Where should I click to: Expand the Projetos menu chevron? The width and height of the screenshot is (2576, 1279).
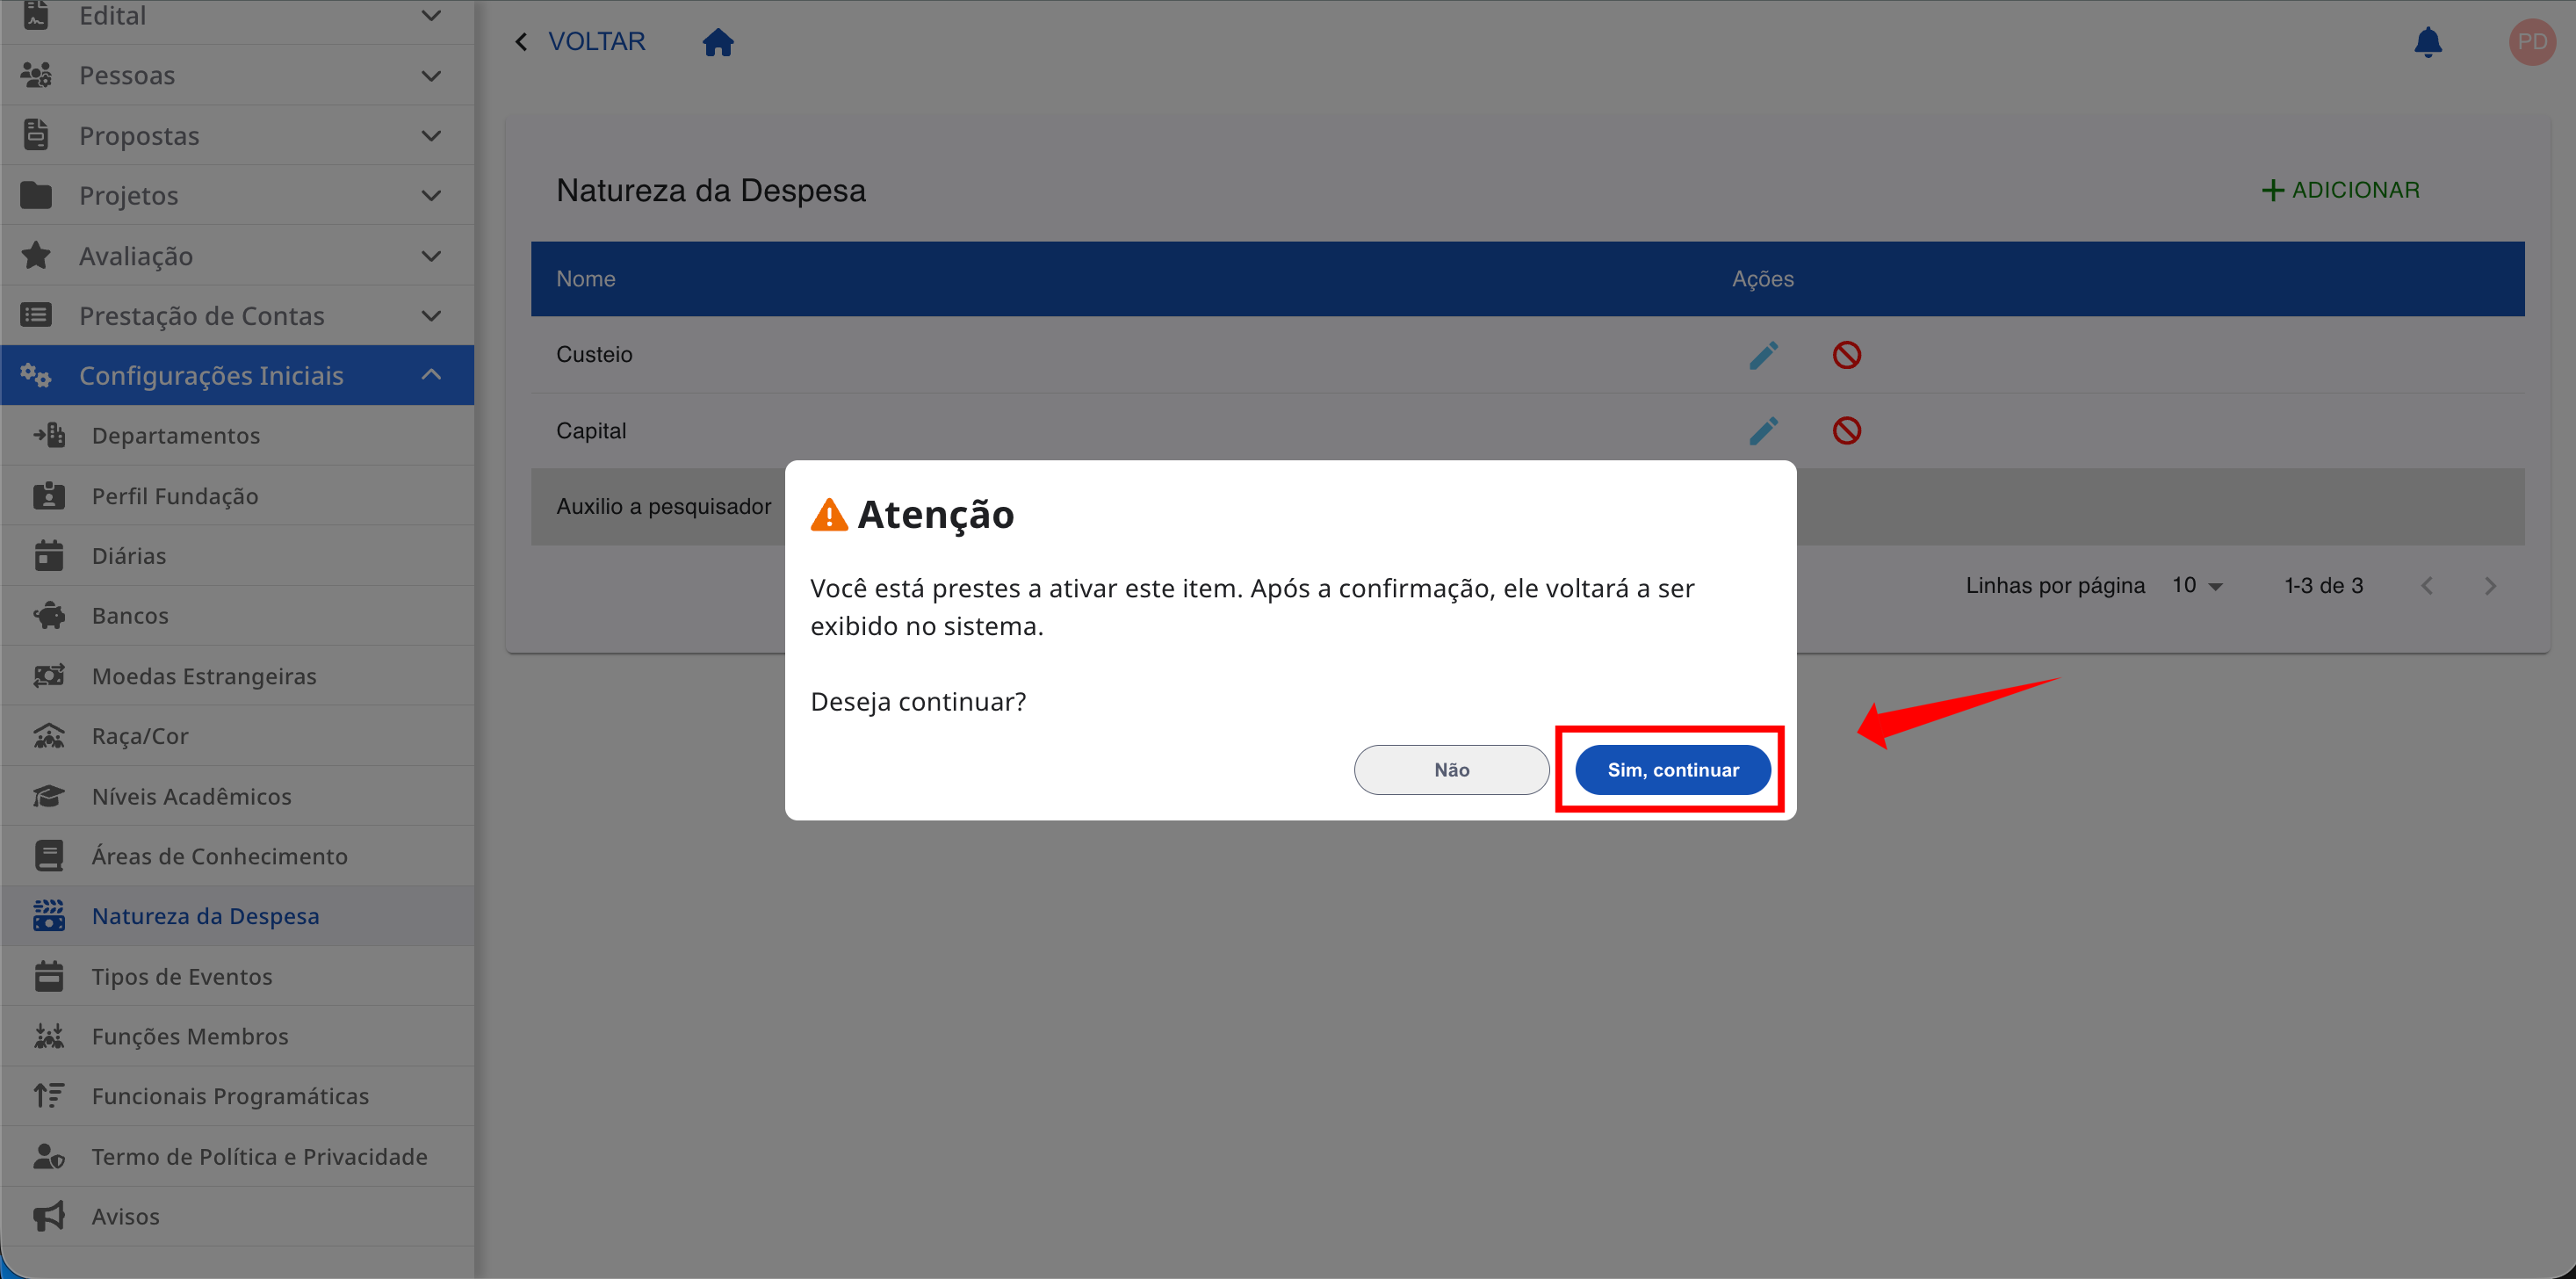click(x=431, y=196)
